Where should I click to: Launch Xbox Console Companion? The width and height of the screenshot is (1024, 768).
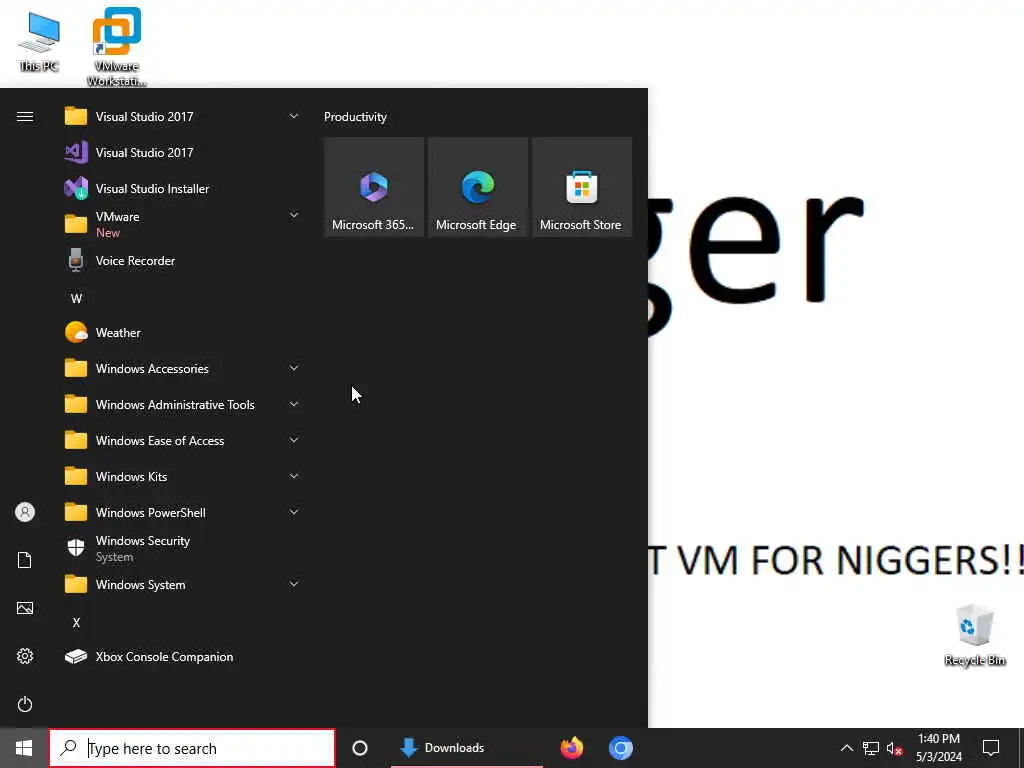point(181,656)
